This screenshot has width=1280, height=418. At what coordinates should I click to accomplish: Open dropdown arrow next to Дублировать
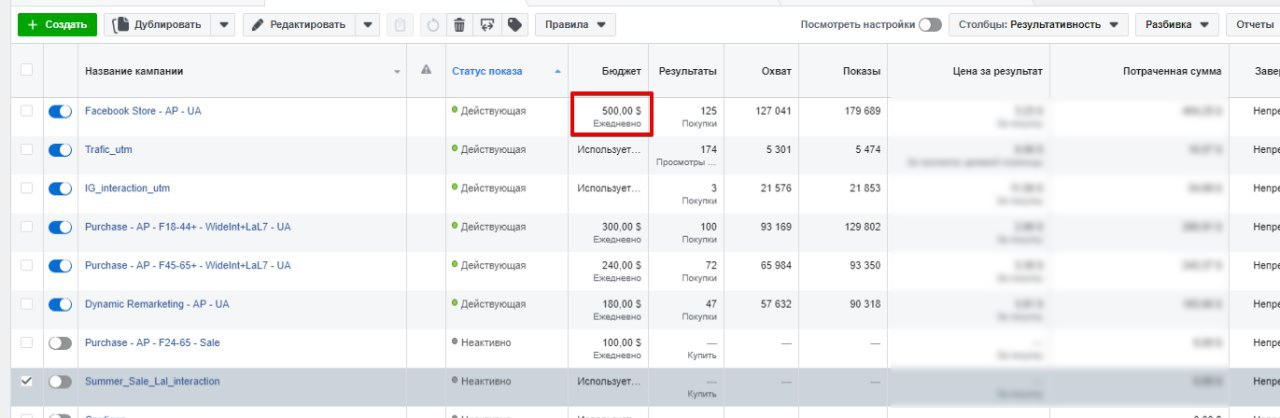pyautogui.click(x=223, y=25)
